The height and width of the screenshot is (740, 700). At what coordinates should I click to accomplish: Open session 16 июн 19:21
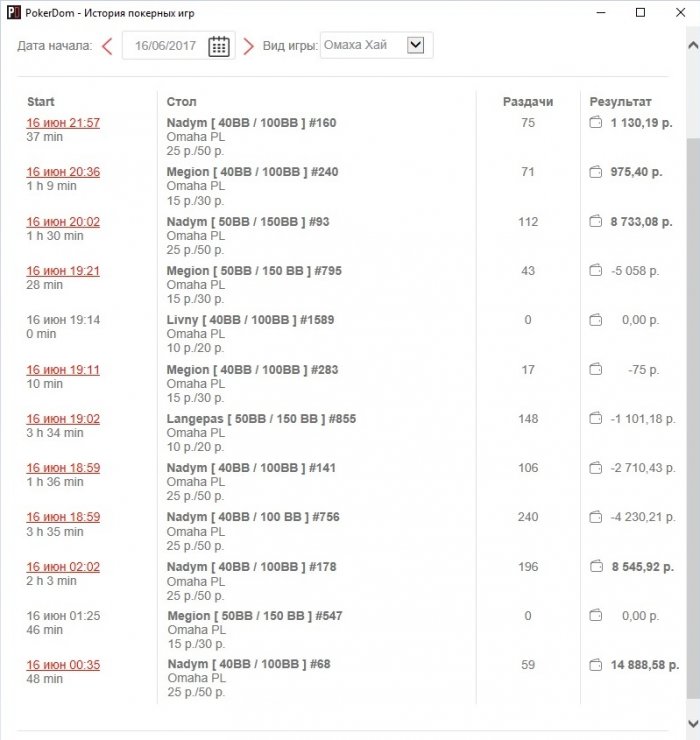pyautogui.click(x=63, y=271)
